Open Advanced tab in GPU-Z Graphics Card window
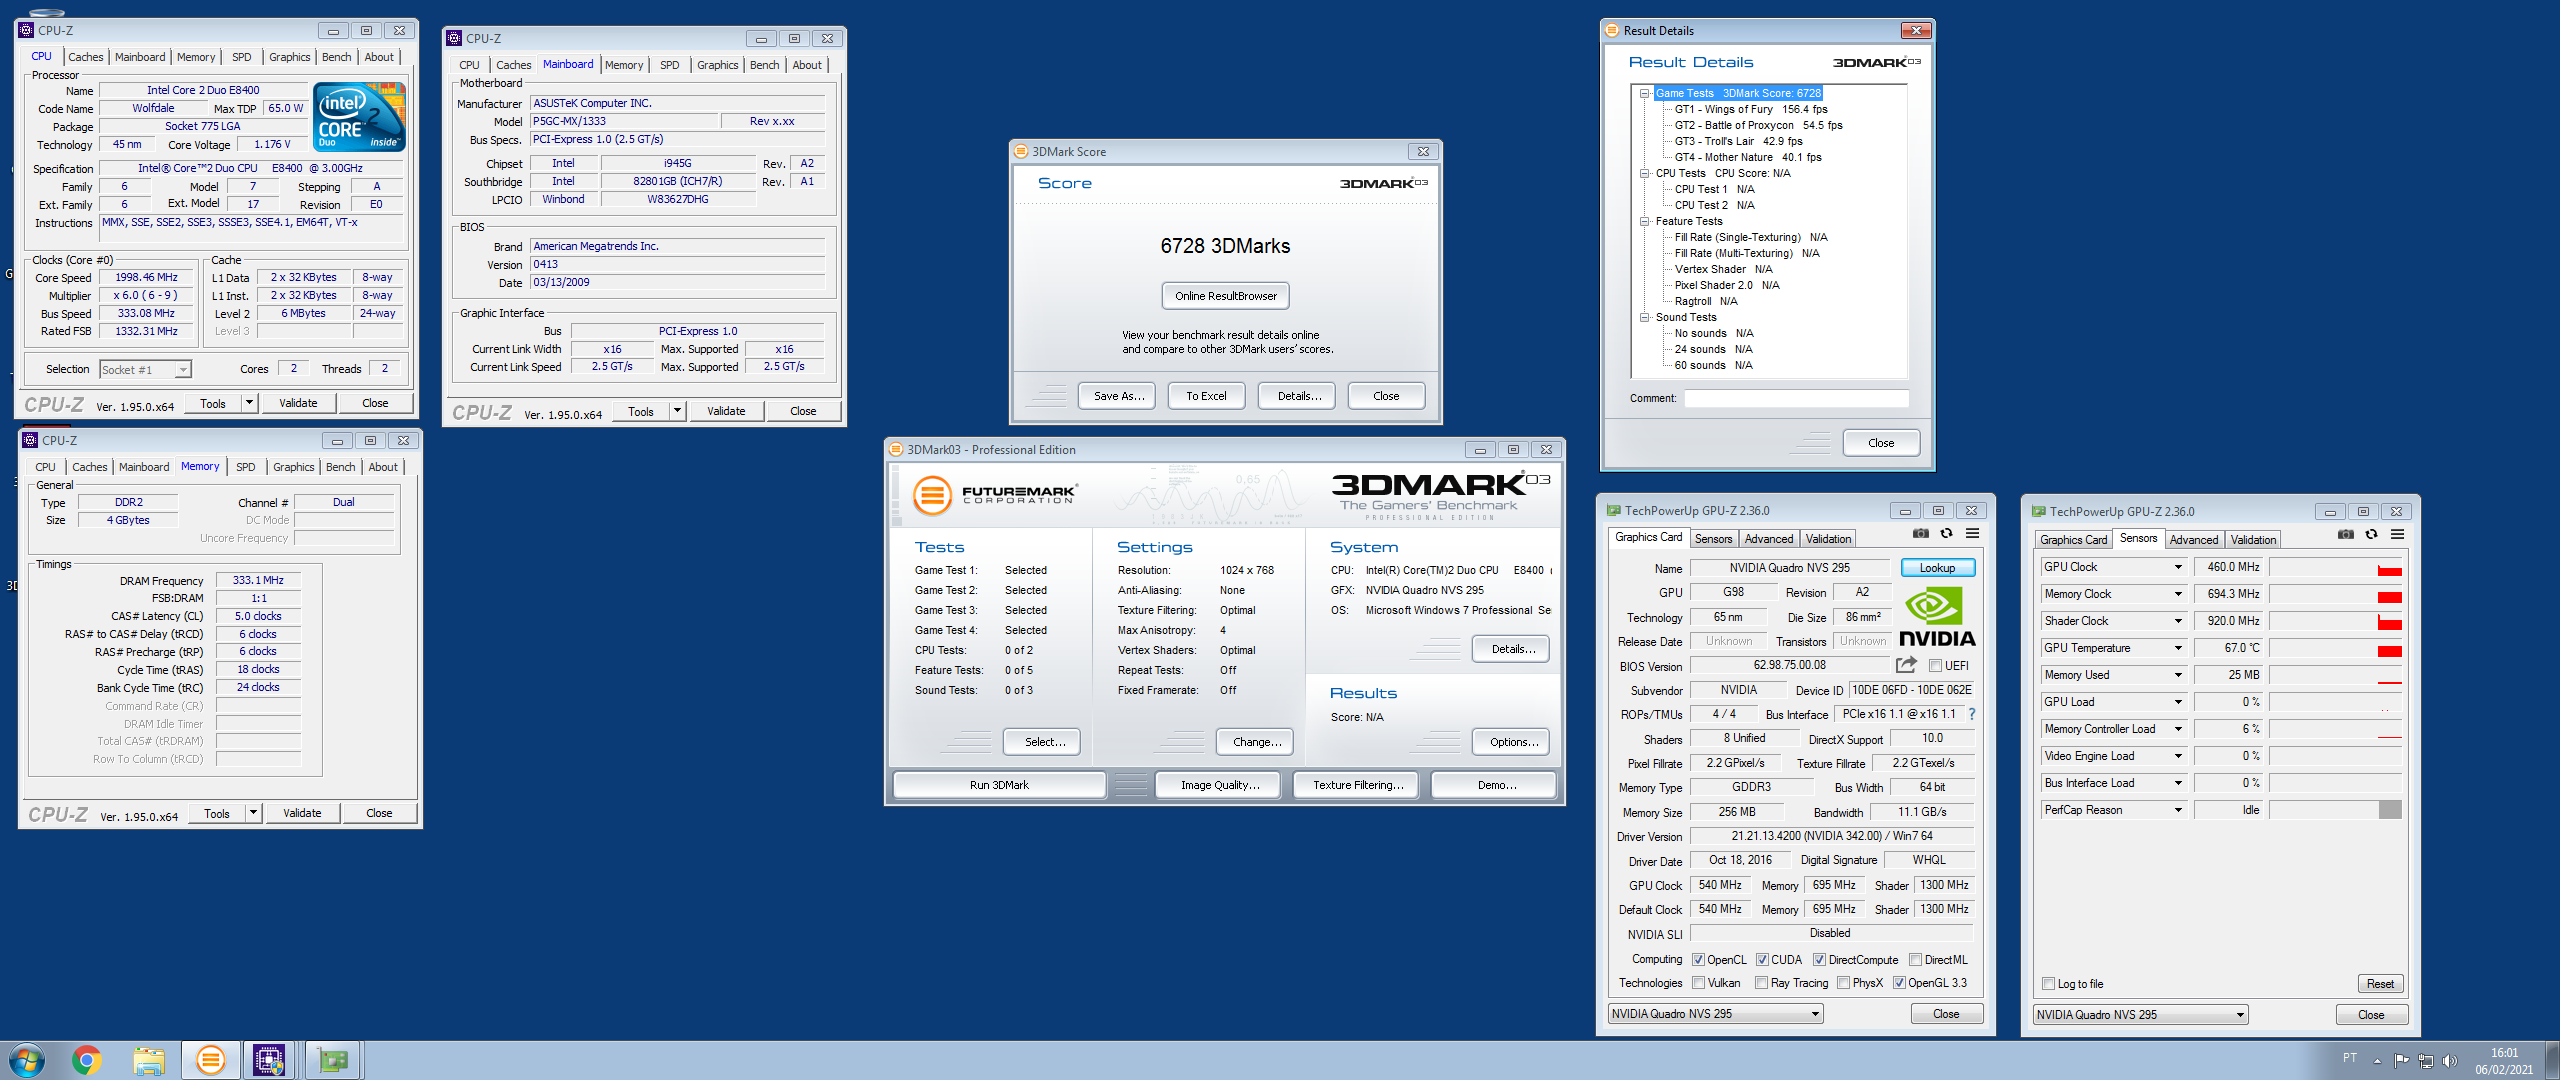This screenshot has height=1080, width=2560. point(1768,539)
